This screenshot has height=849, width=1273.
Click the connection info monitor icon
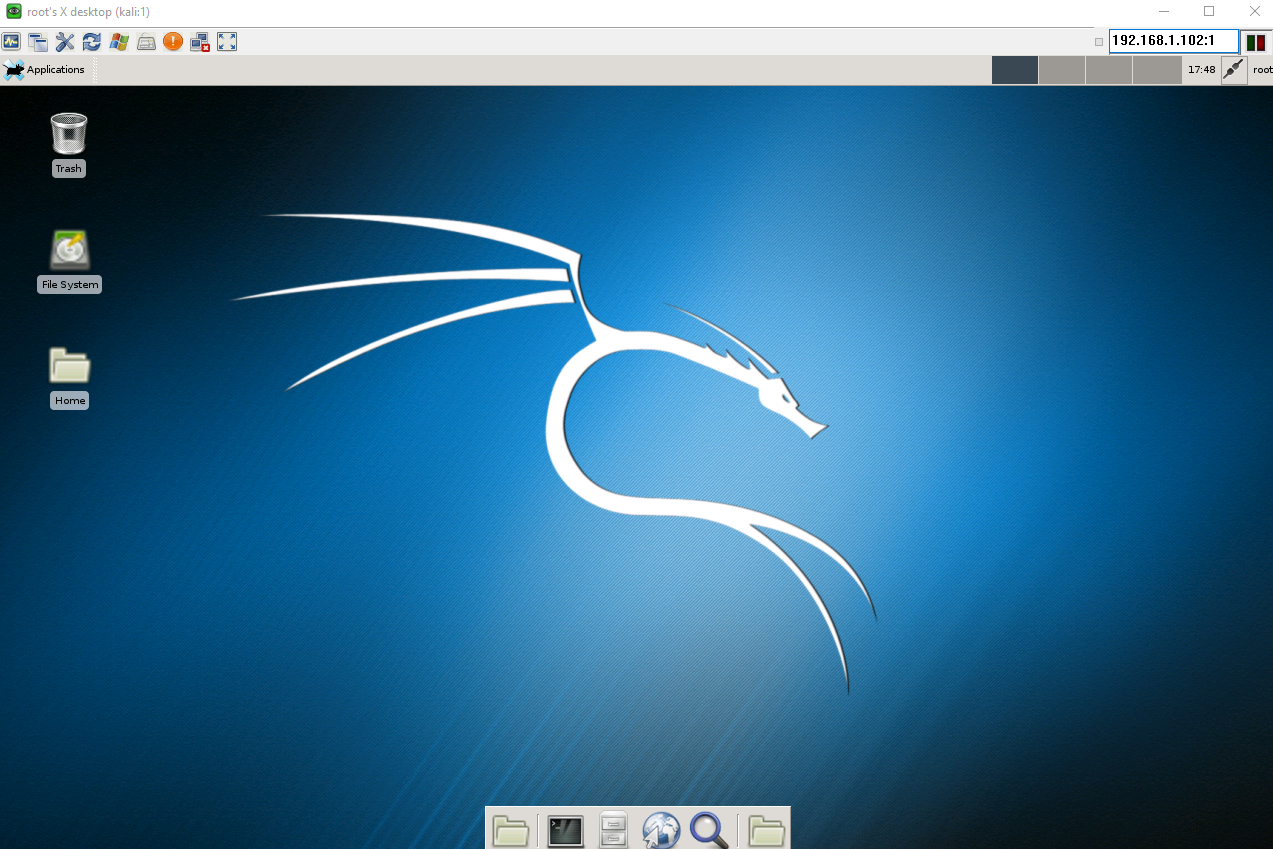coord(12,42)
